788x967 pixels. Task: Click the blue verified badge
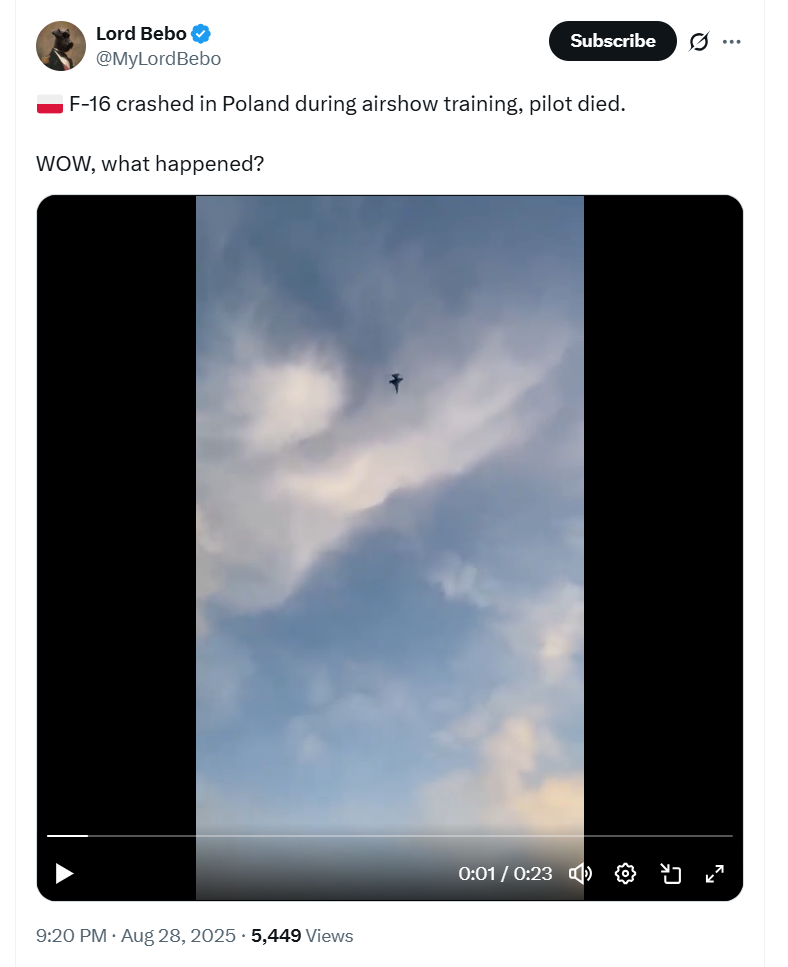(201, 34)
